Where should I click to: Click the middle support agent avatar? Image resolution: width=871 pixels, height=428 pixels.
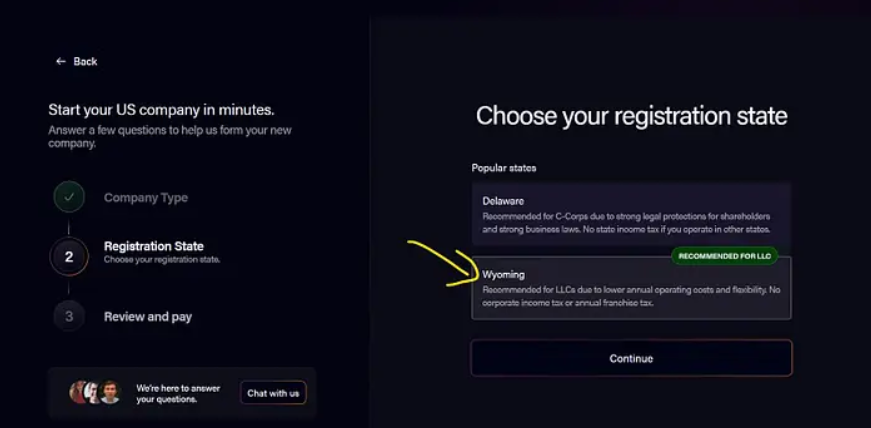click(x=92, y=392)
